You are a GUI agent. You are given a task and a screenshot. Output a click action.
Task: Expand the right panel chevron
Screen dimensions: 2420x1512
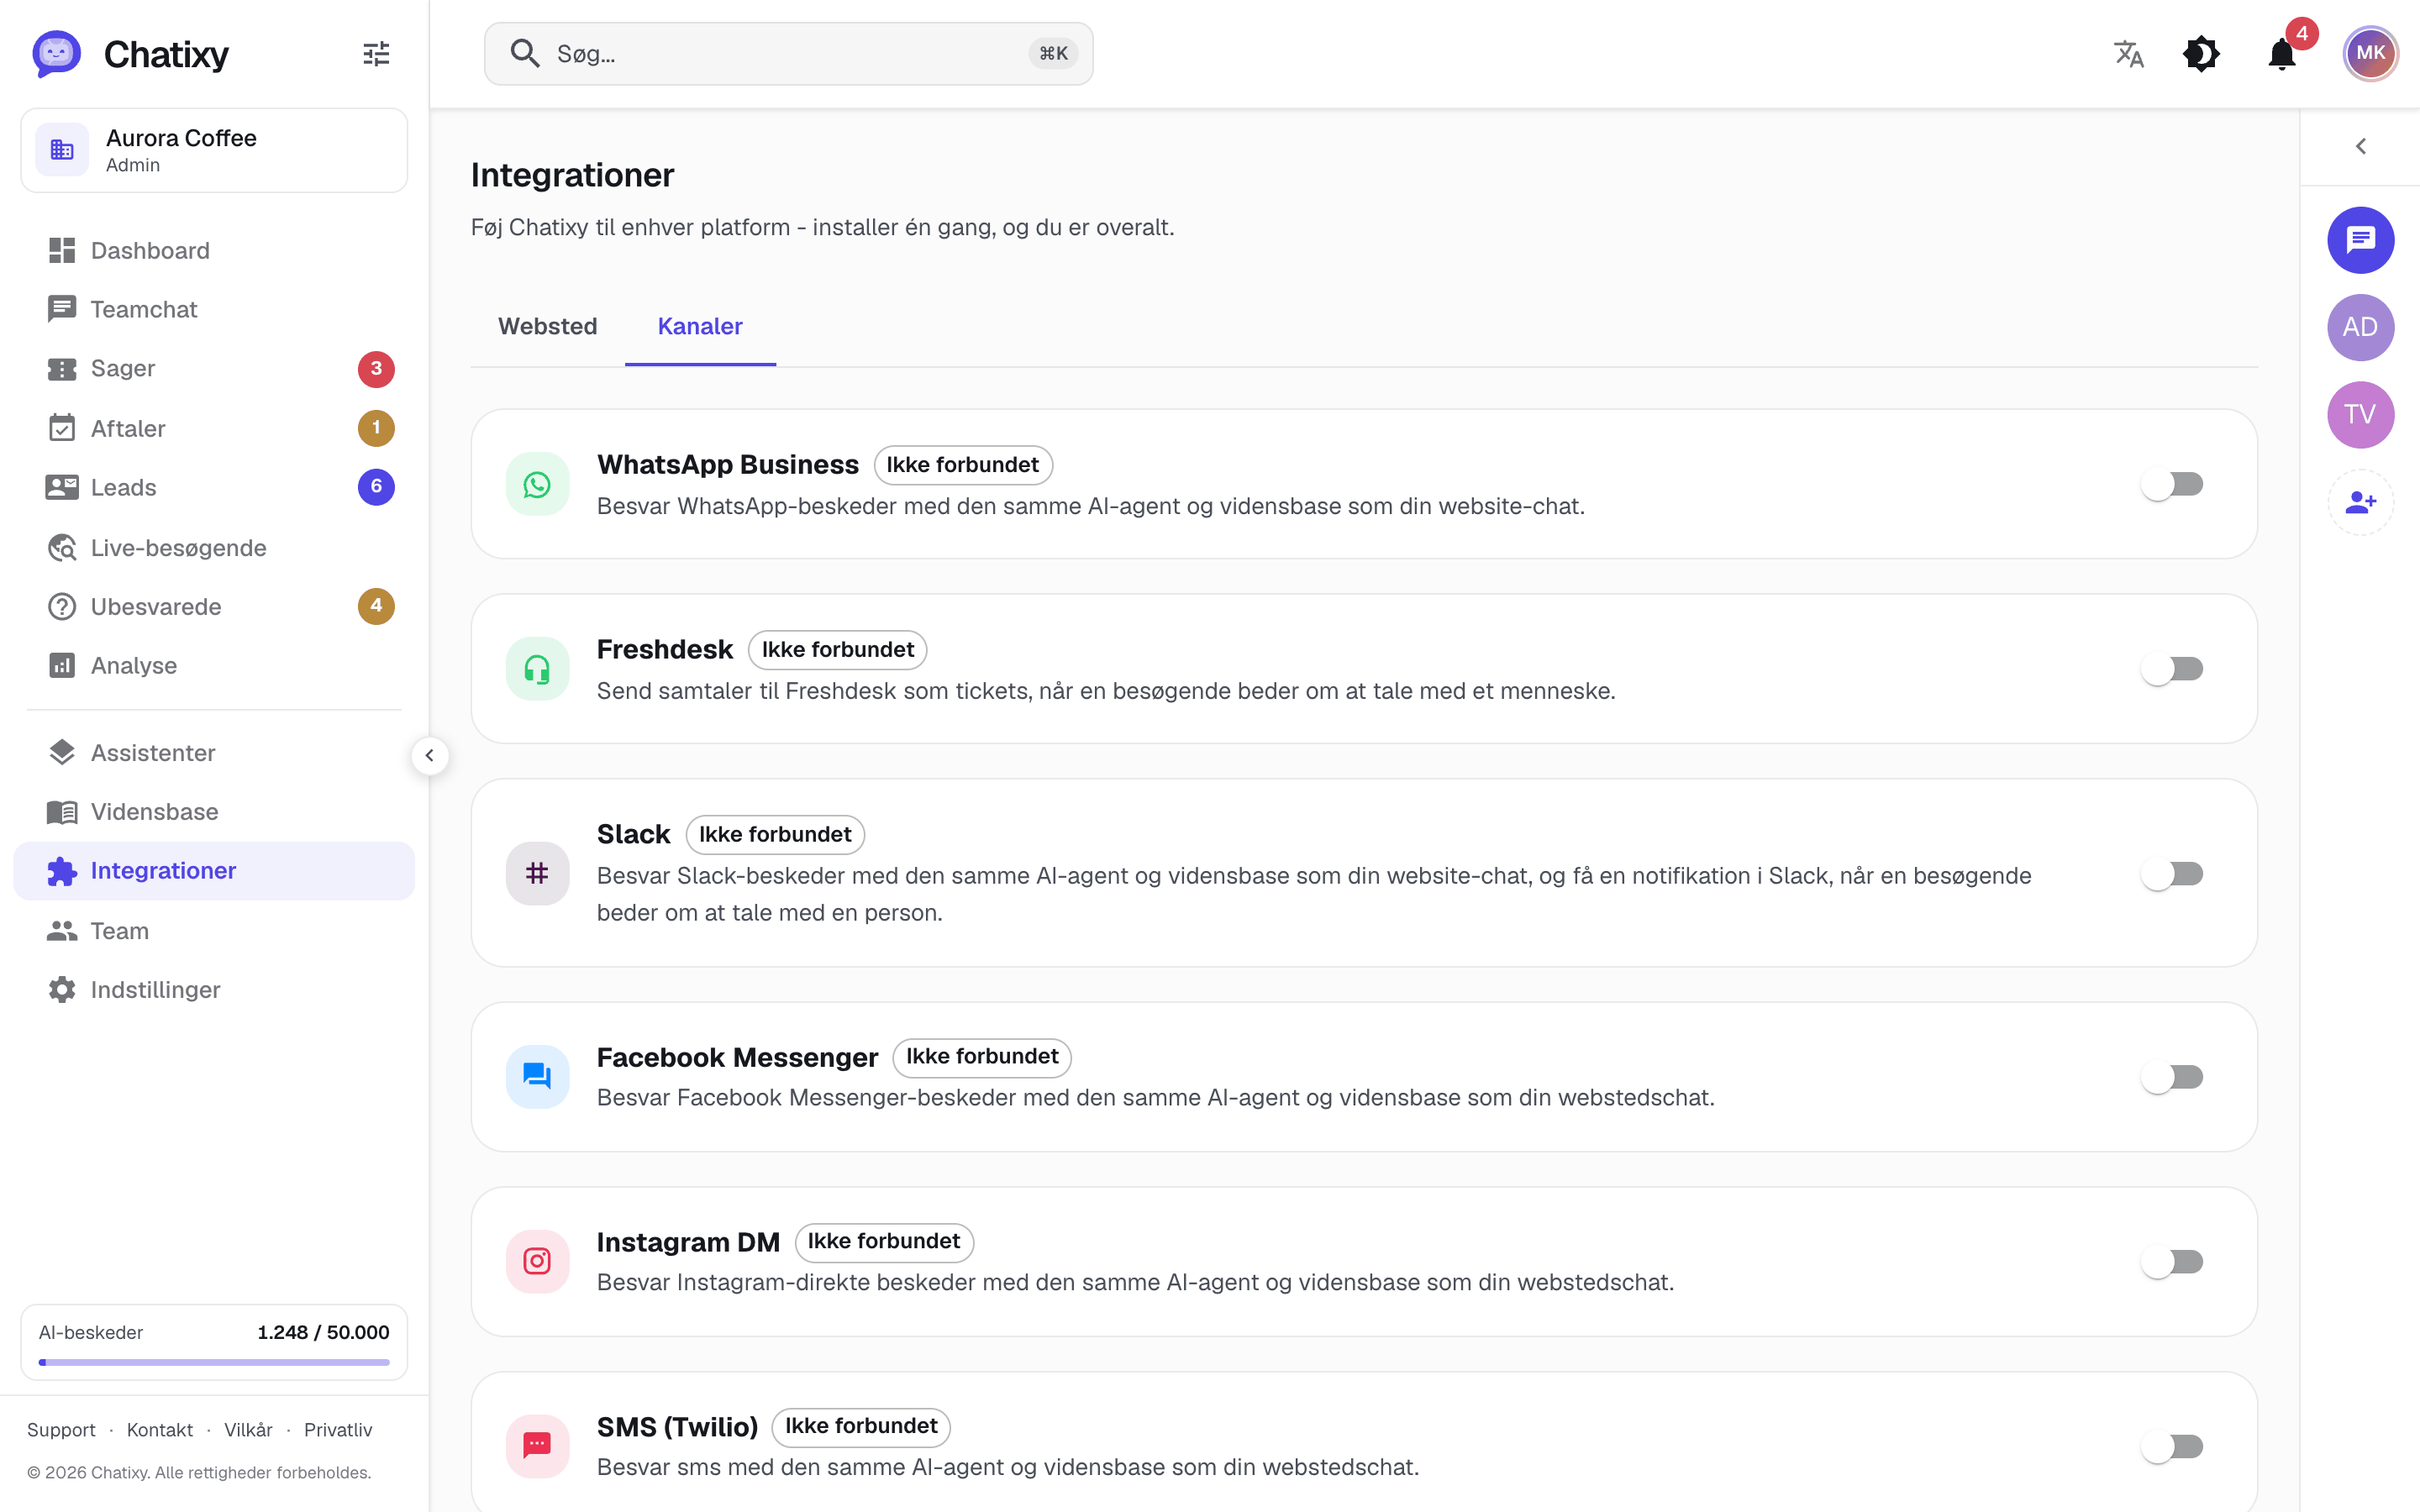point(2360,146)
